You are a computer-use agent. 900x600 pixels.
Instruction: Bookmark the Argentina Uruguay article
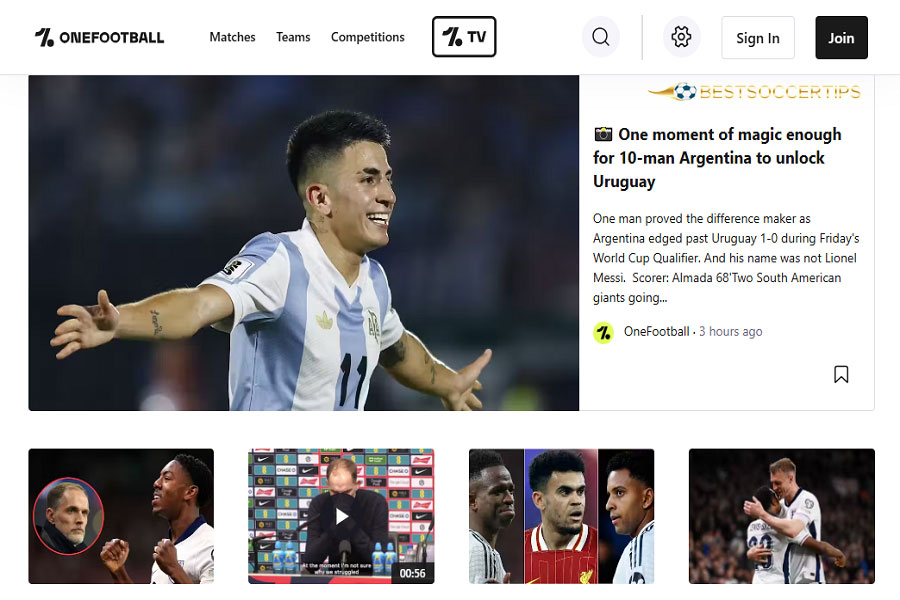click(x=841, y=374)
